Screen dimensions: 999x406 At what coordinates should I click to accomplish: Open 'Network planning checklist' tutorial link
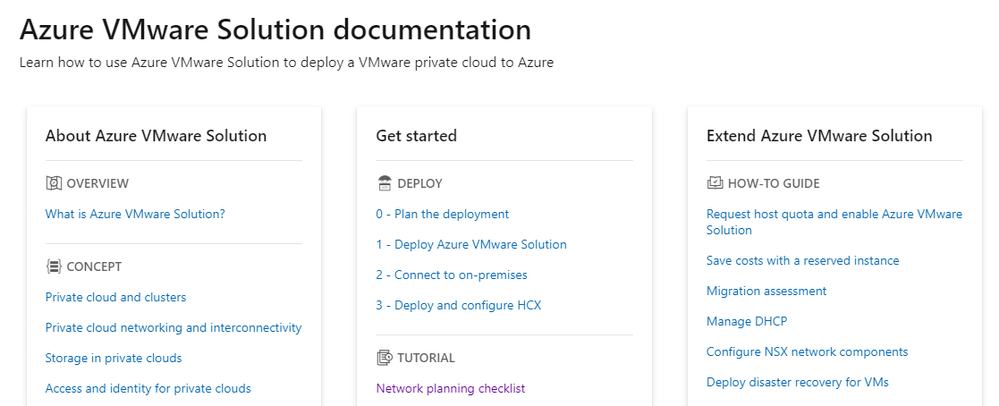[450, 388]
